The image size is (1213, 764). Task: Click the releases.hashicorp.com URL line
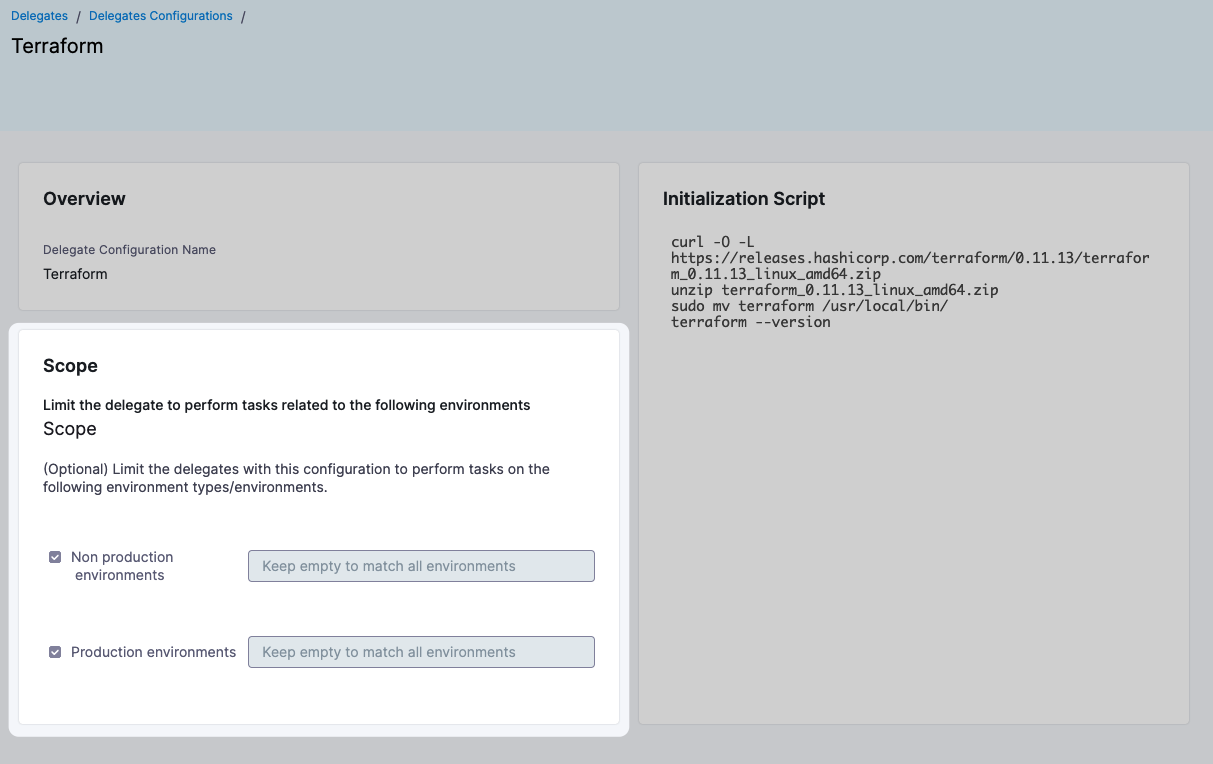click(x=910, y=266)
